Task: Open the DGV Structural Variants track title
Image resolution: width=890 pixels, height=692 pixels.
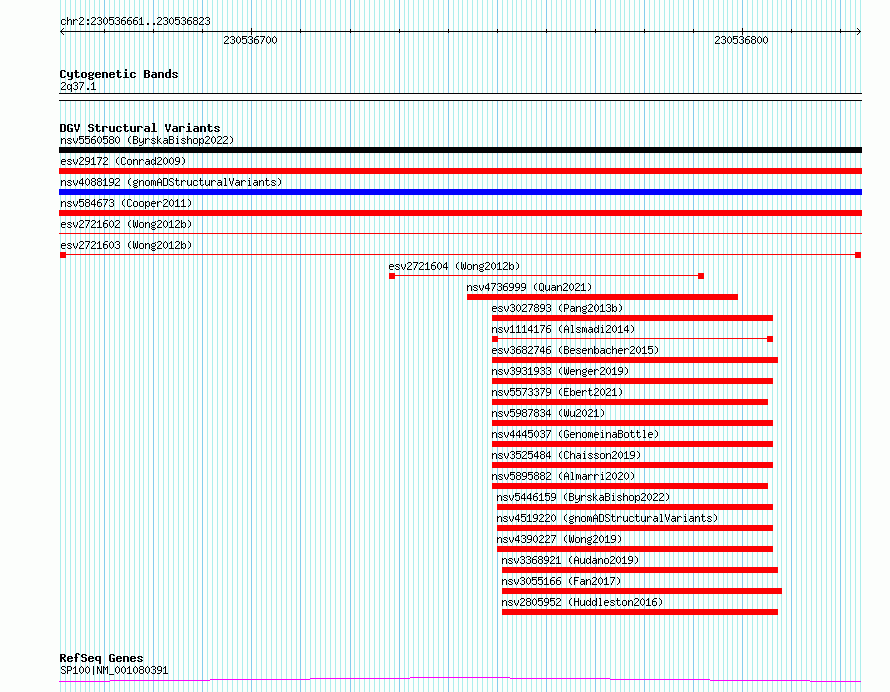Action: pyautogui.click(x=140, y=128)
